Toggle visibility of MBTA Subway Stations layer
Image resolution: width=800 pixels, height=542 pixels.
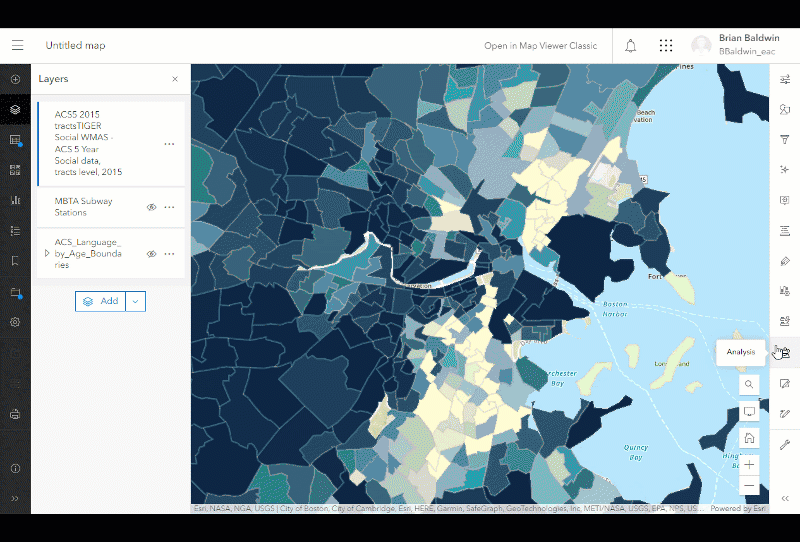click(x=152, y=207)
